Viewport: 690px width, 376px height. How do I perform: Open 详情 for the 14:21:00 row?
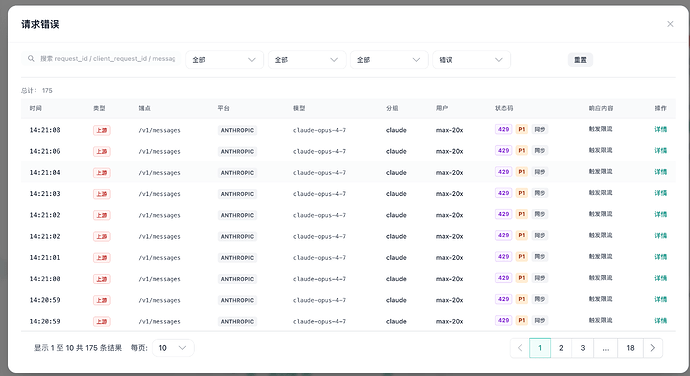pos(660,278)
